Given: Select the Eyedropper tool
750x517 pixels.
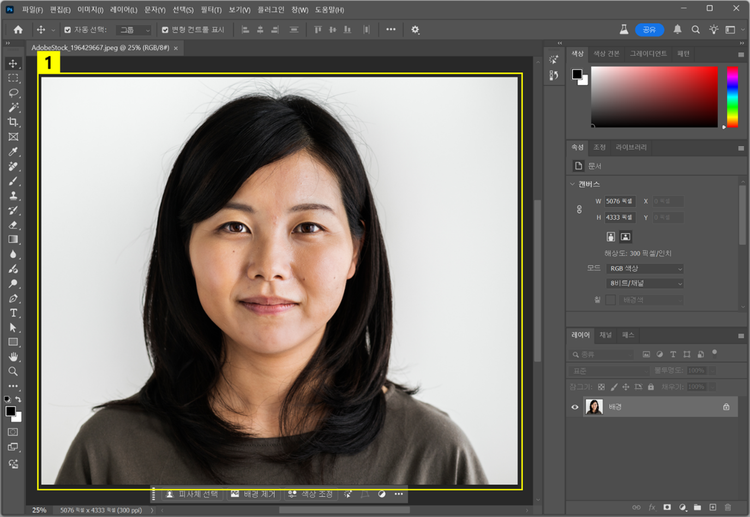Looking at the screenshot, I should pyautogui.click(x=13, y=151).
